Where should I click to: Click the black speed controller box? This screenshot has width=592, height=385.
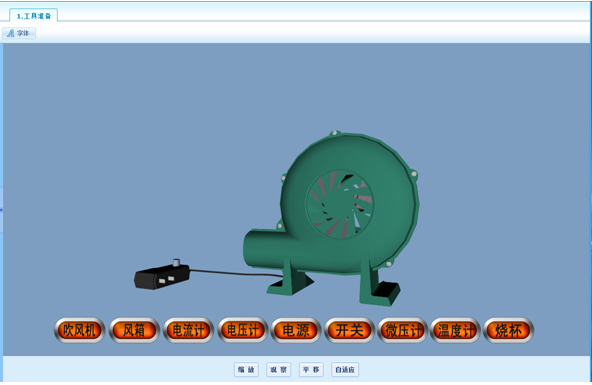click(162, 277)
